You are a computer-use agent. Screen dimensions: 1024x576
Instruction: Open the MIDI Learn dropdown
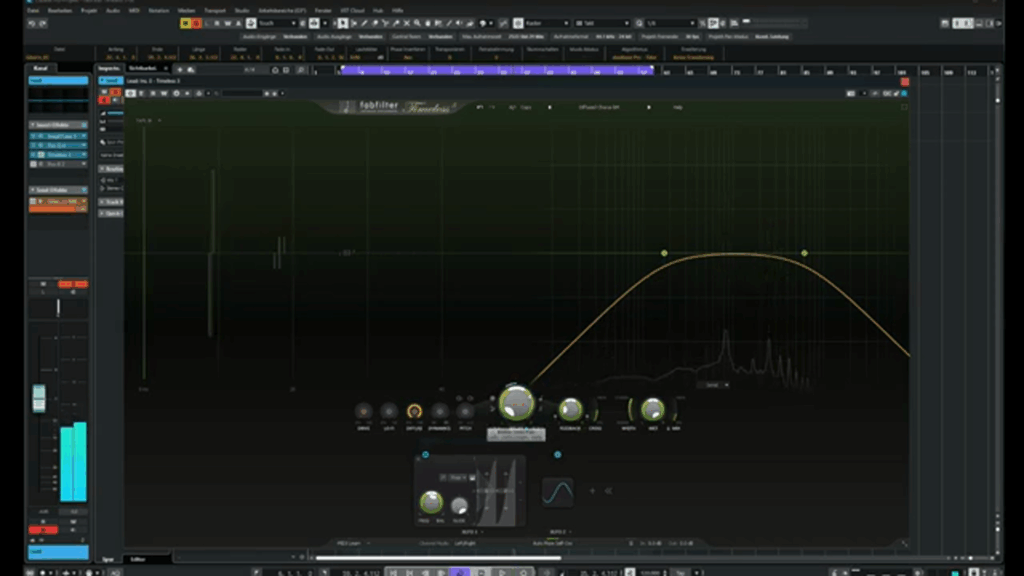click(353, 543)
